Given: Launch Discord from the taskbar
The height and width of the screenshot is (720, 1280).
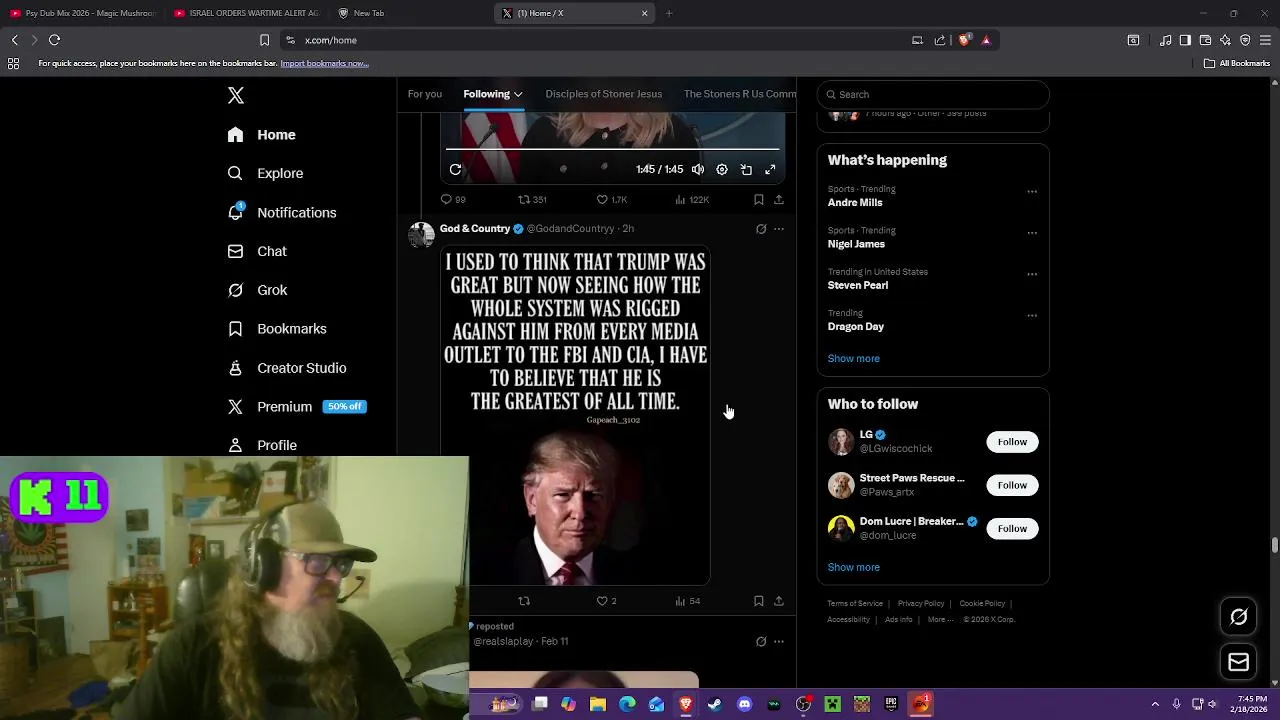Looking at the screenshot, I should point(744,704).
